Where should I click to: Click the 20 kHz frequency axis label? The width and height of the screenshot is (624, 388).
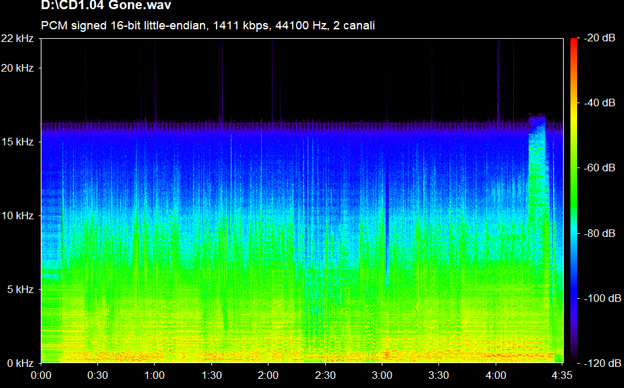18,68
